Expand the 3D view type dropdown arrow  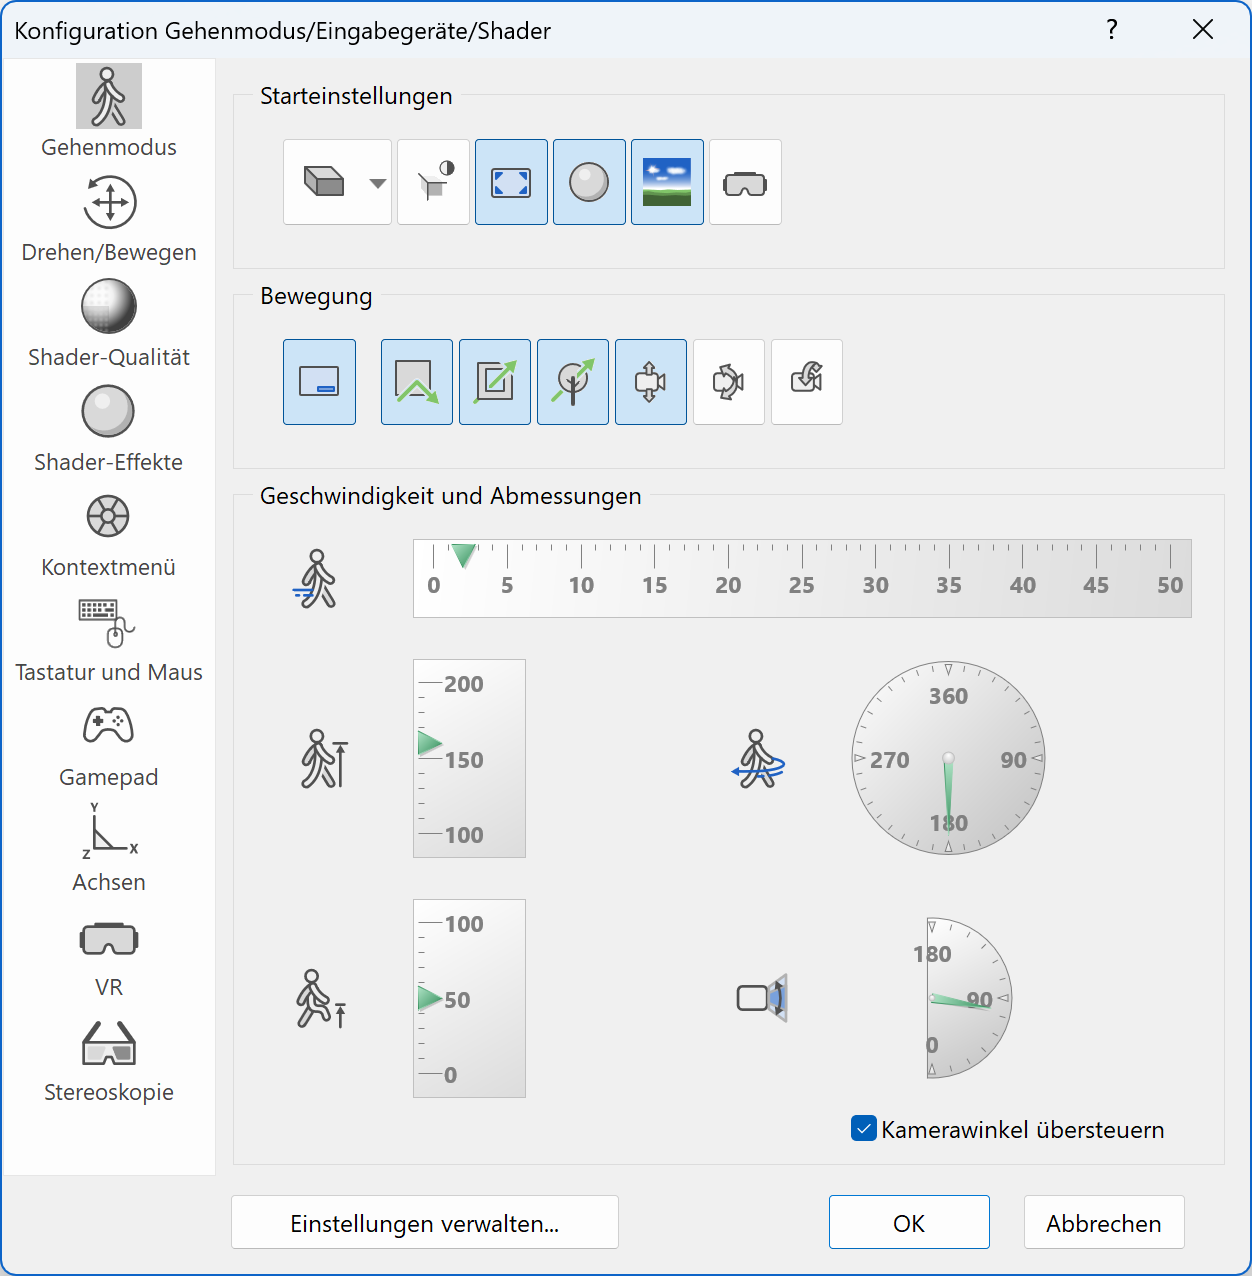377,183
